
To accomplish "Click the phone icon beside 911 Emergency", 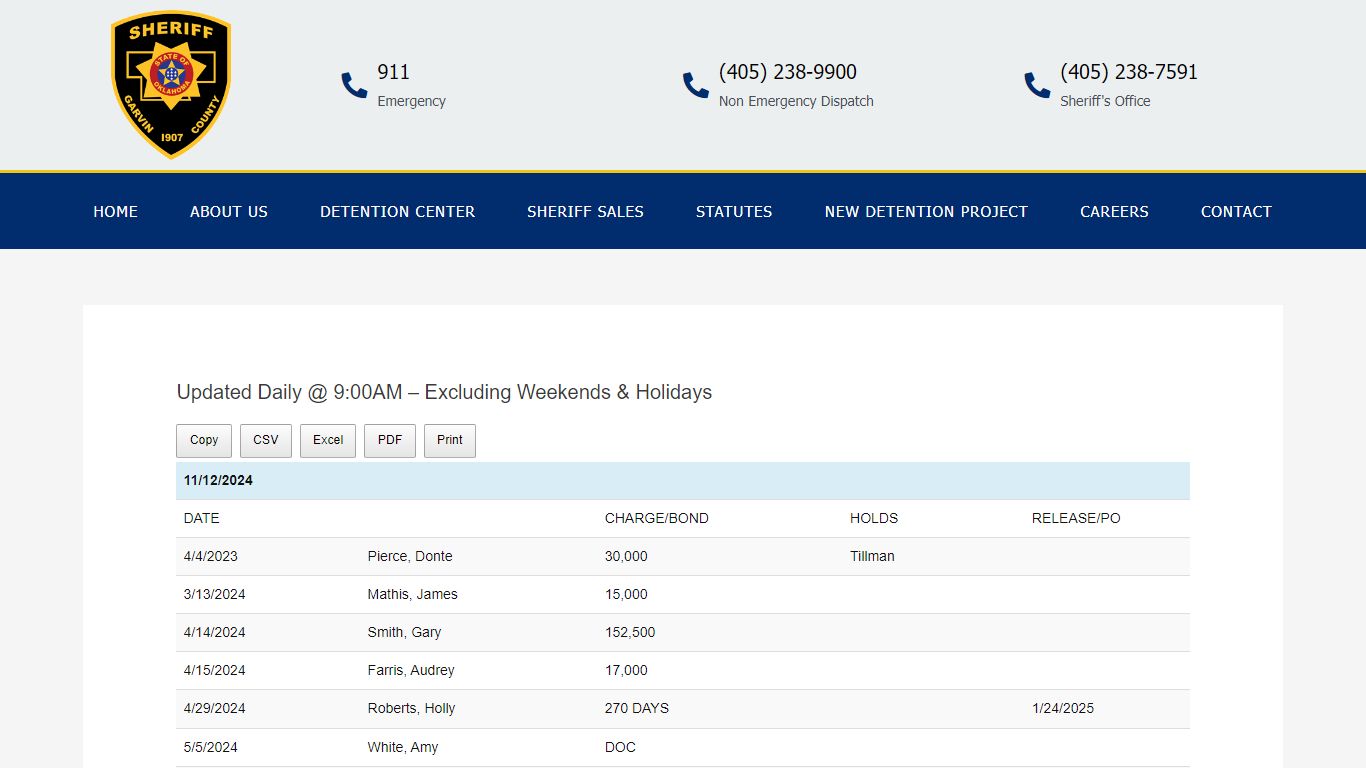I will click(x=354, y=85).
